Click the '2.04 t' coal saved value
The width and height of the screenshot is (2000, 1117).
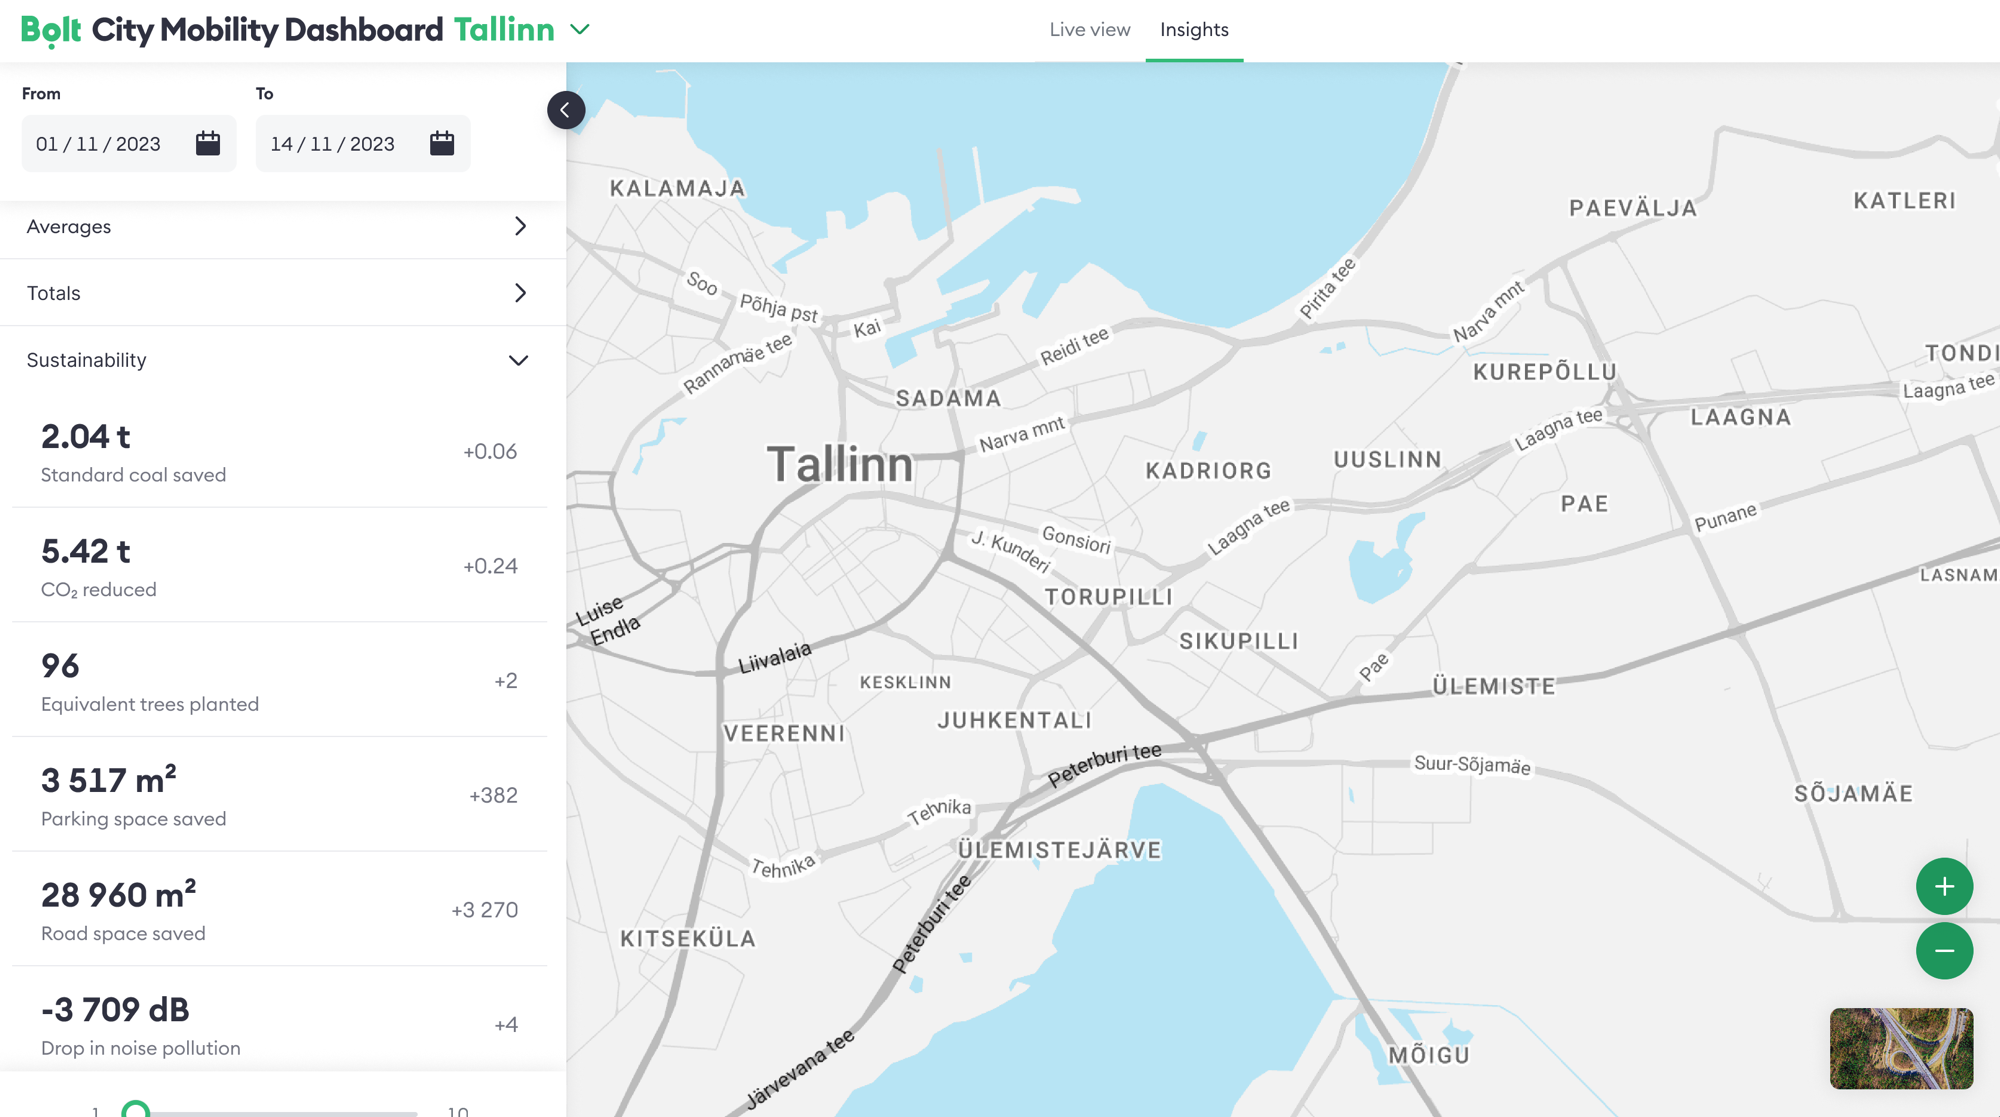click(86, 436)
